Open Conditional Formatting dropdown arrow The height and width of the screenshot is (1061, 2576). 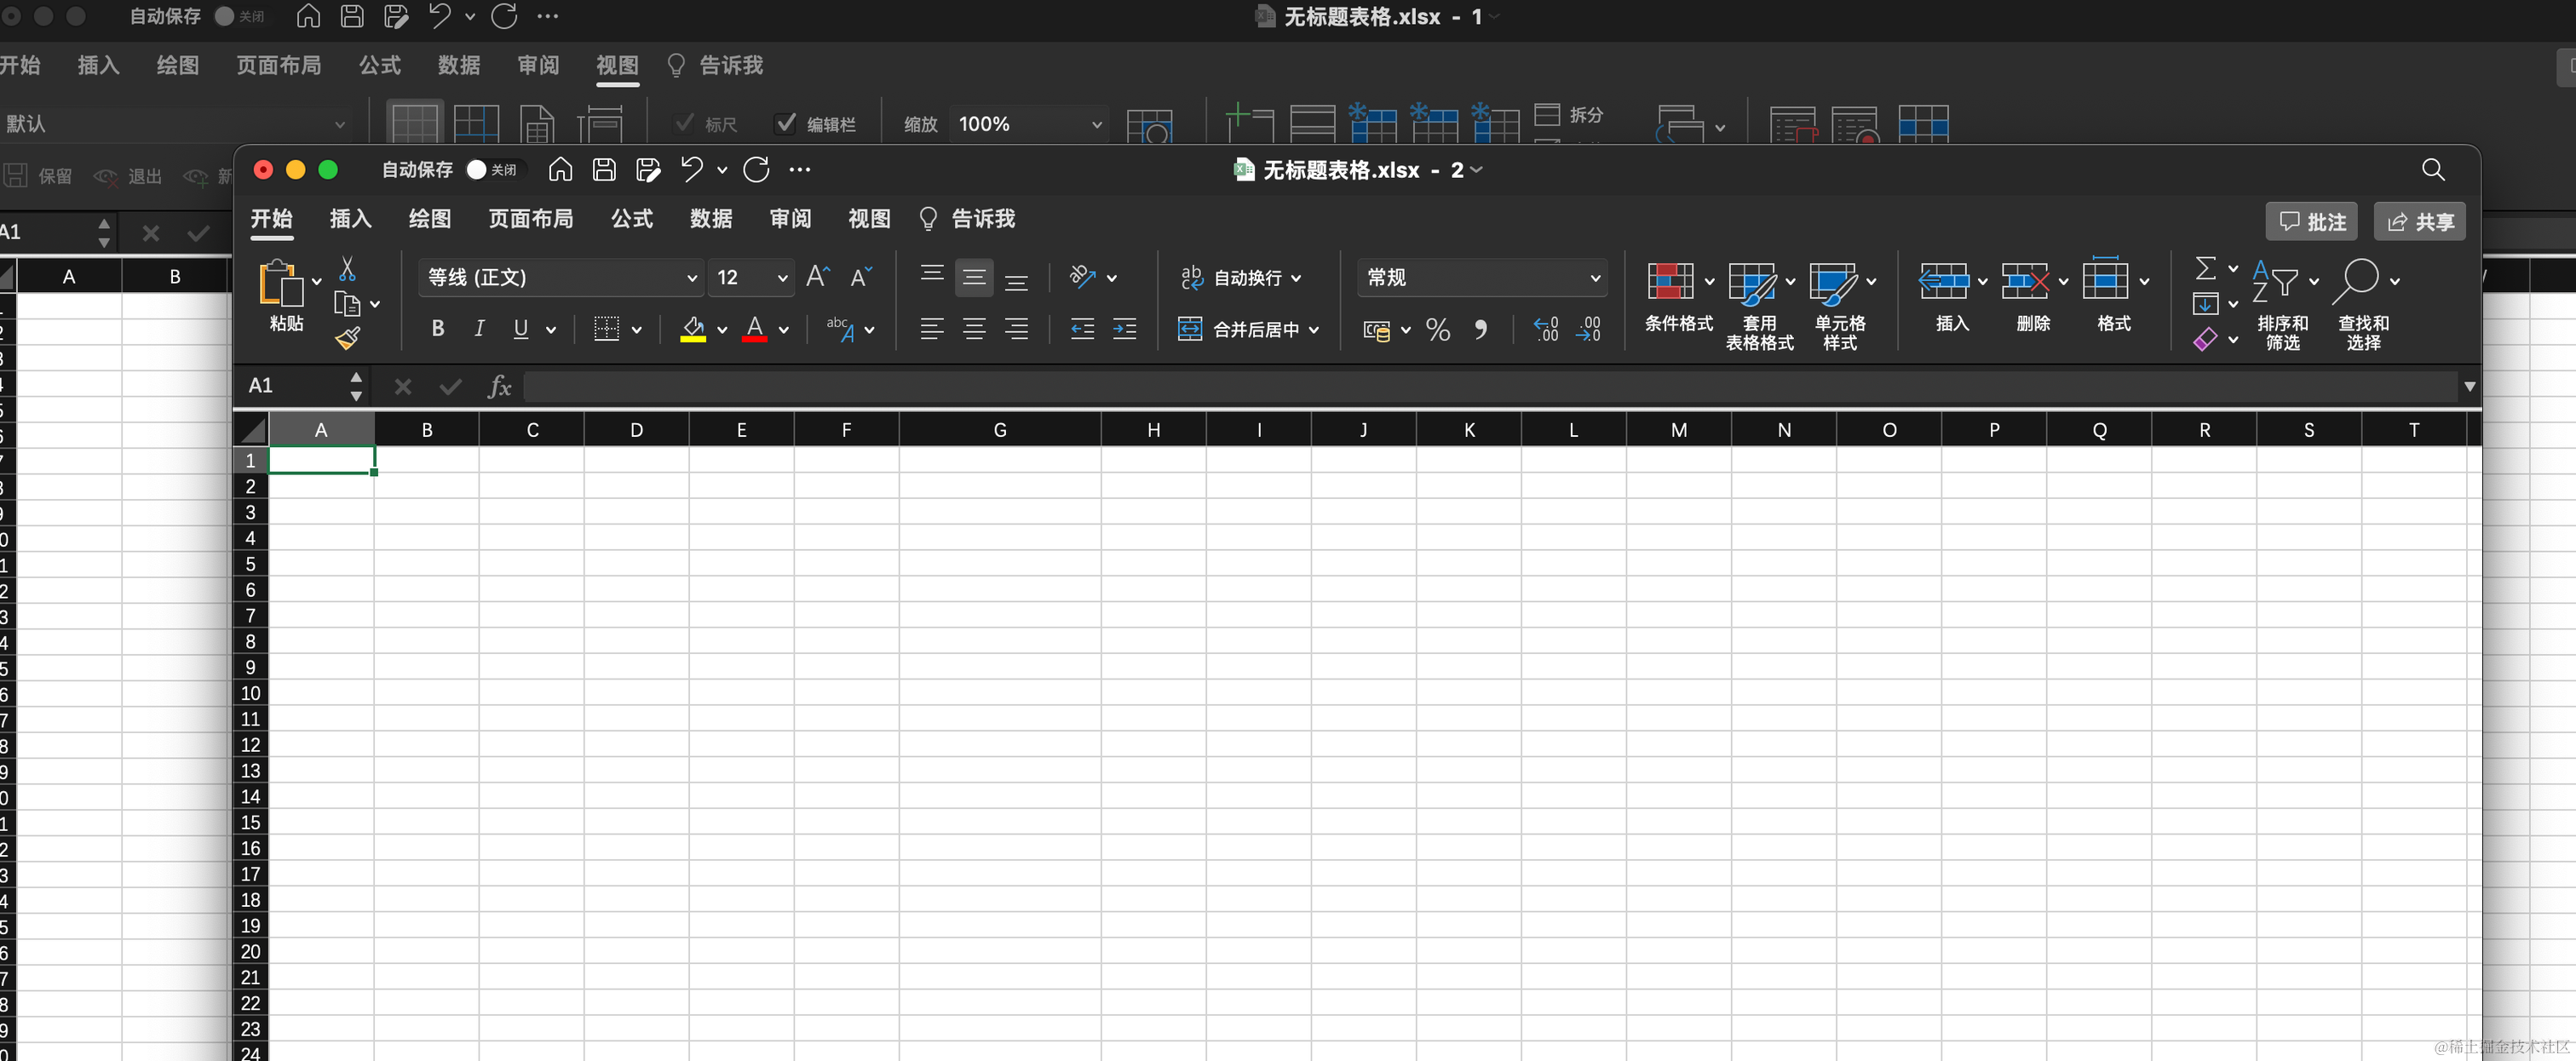(1709, 282)
